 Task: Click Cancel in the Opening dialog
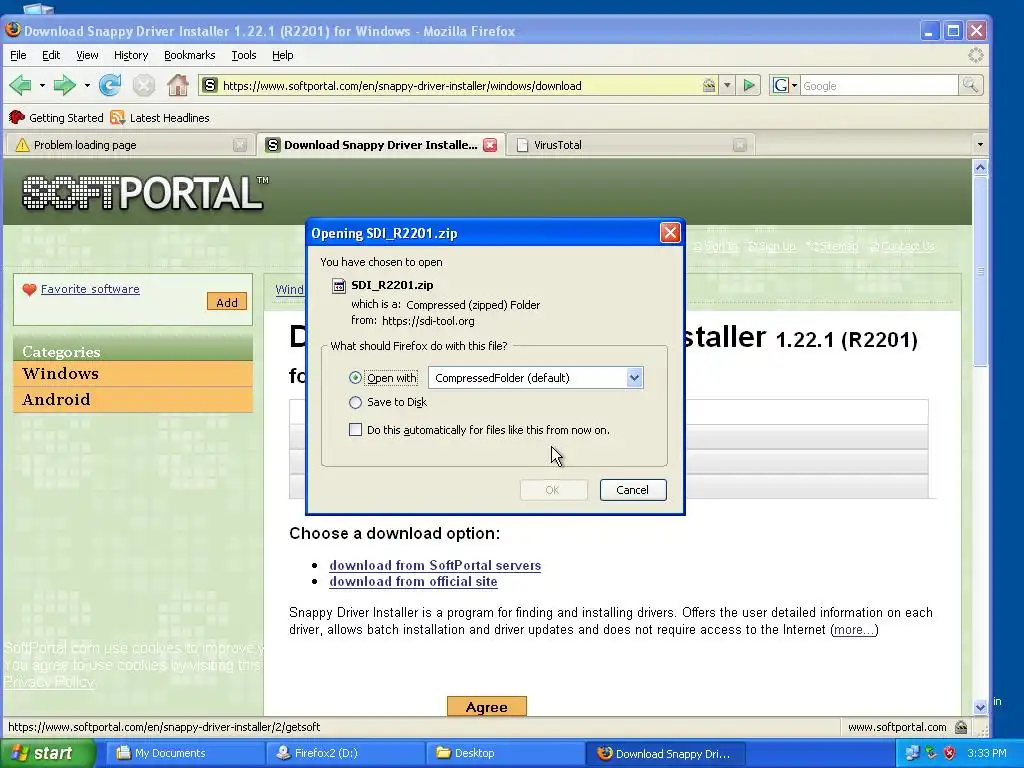pyautogui.click(x=633, y=490)
